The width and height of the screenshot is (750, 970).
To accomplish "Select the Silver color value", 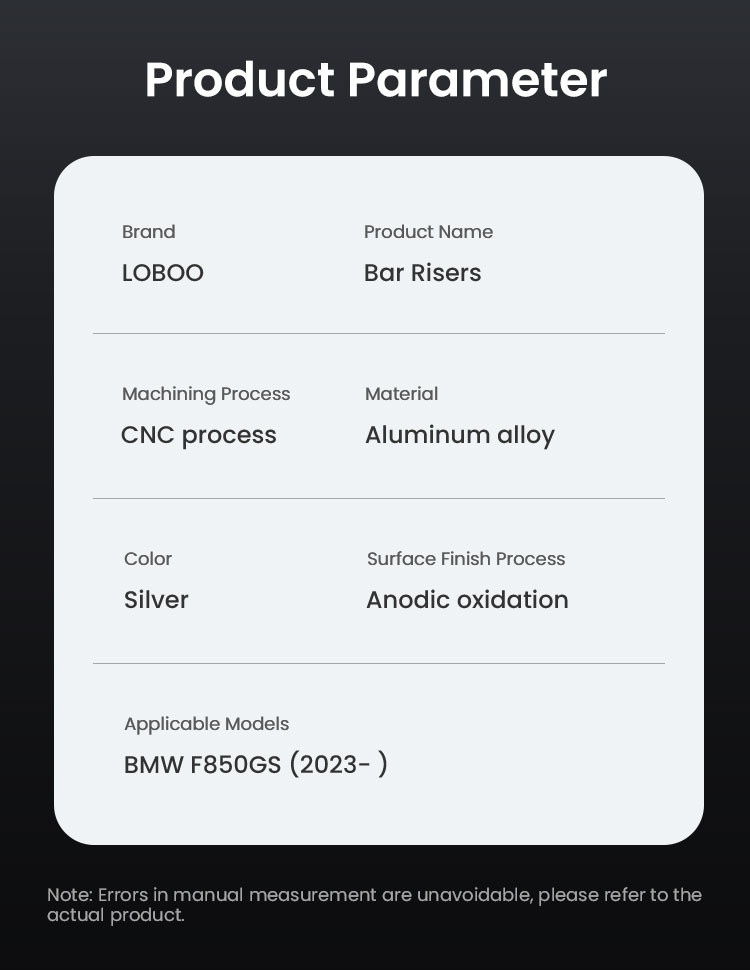I will (156, 600).
